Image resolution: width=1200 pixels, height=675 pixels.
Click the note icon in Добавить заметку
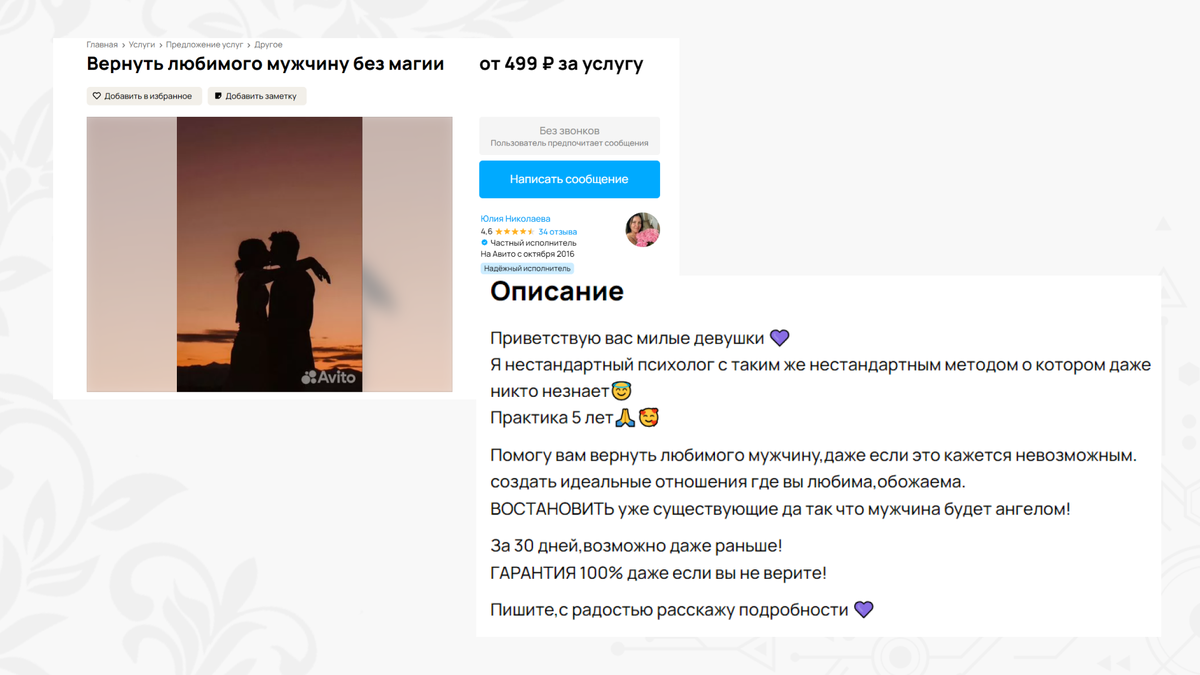(218, 96)
